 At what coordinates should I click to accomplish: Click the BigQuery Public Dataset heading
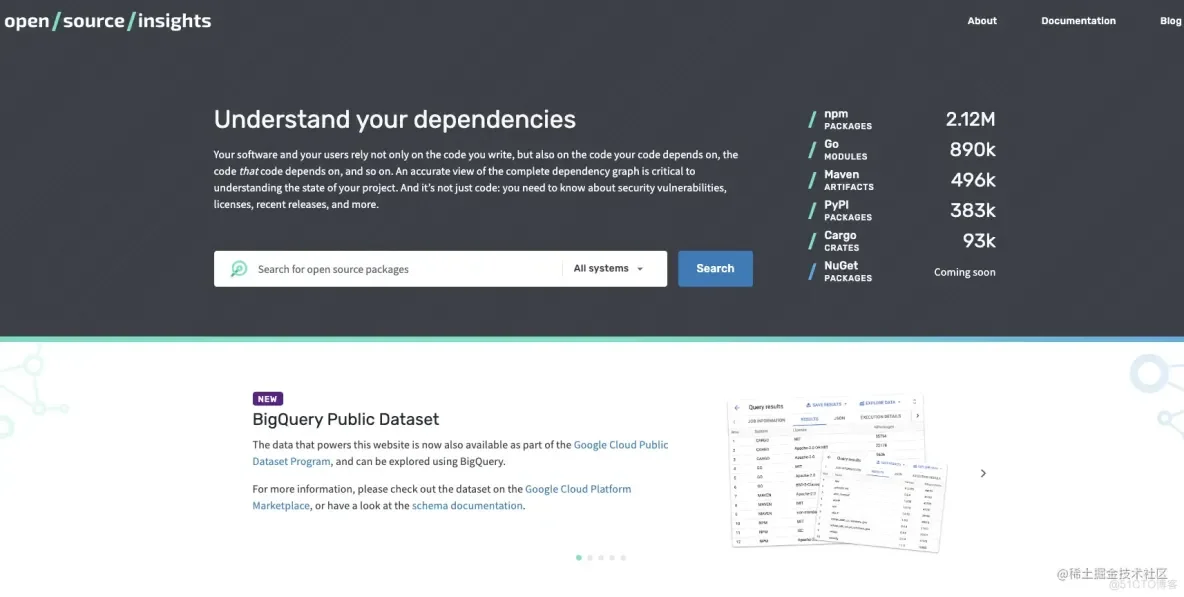(x=346, y=420)
